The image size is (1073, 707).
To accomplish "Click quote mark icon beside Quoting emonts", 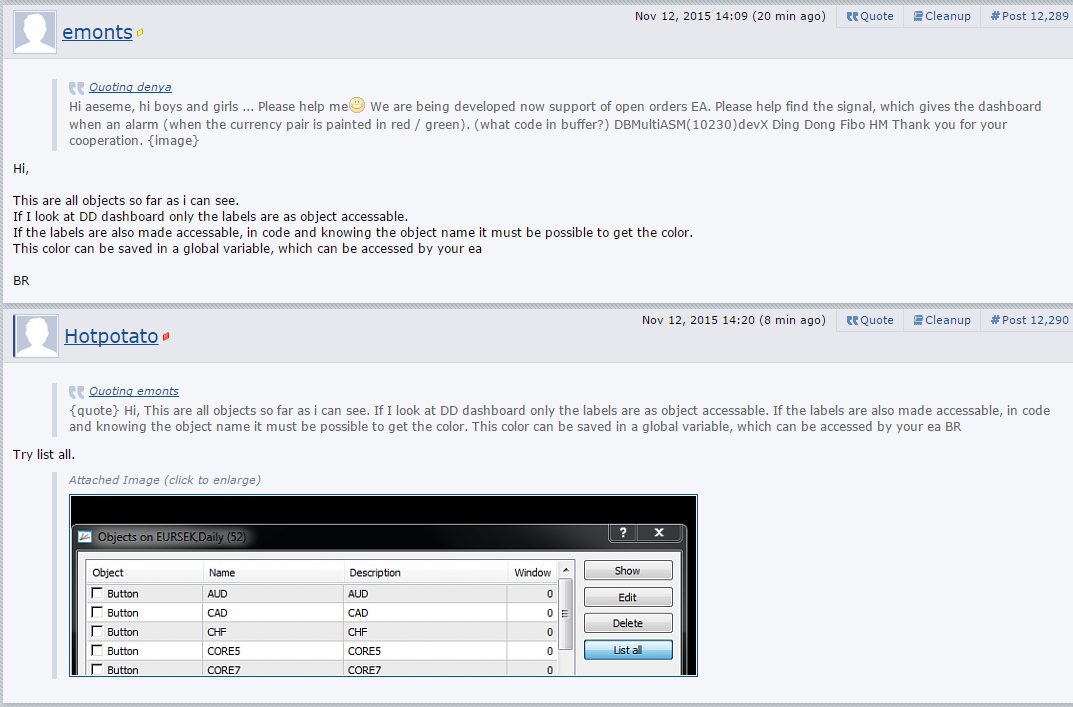I will [x=77, y=391].
